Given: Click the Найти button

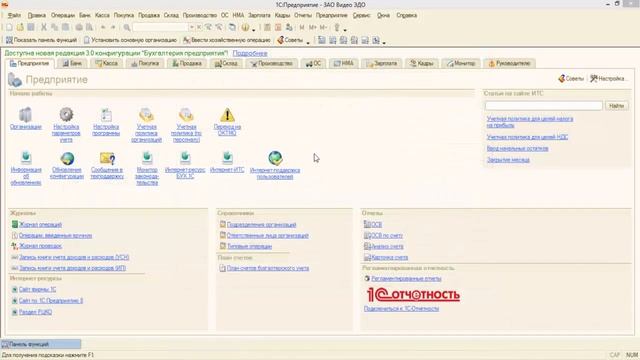Looking at the screenshot, I should click(x=616, y=106).
